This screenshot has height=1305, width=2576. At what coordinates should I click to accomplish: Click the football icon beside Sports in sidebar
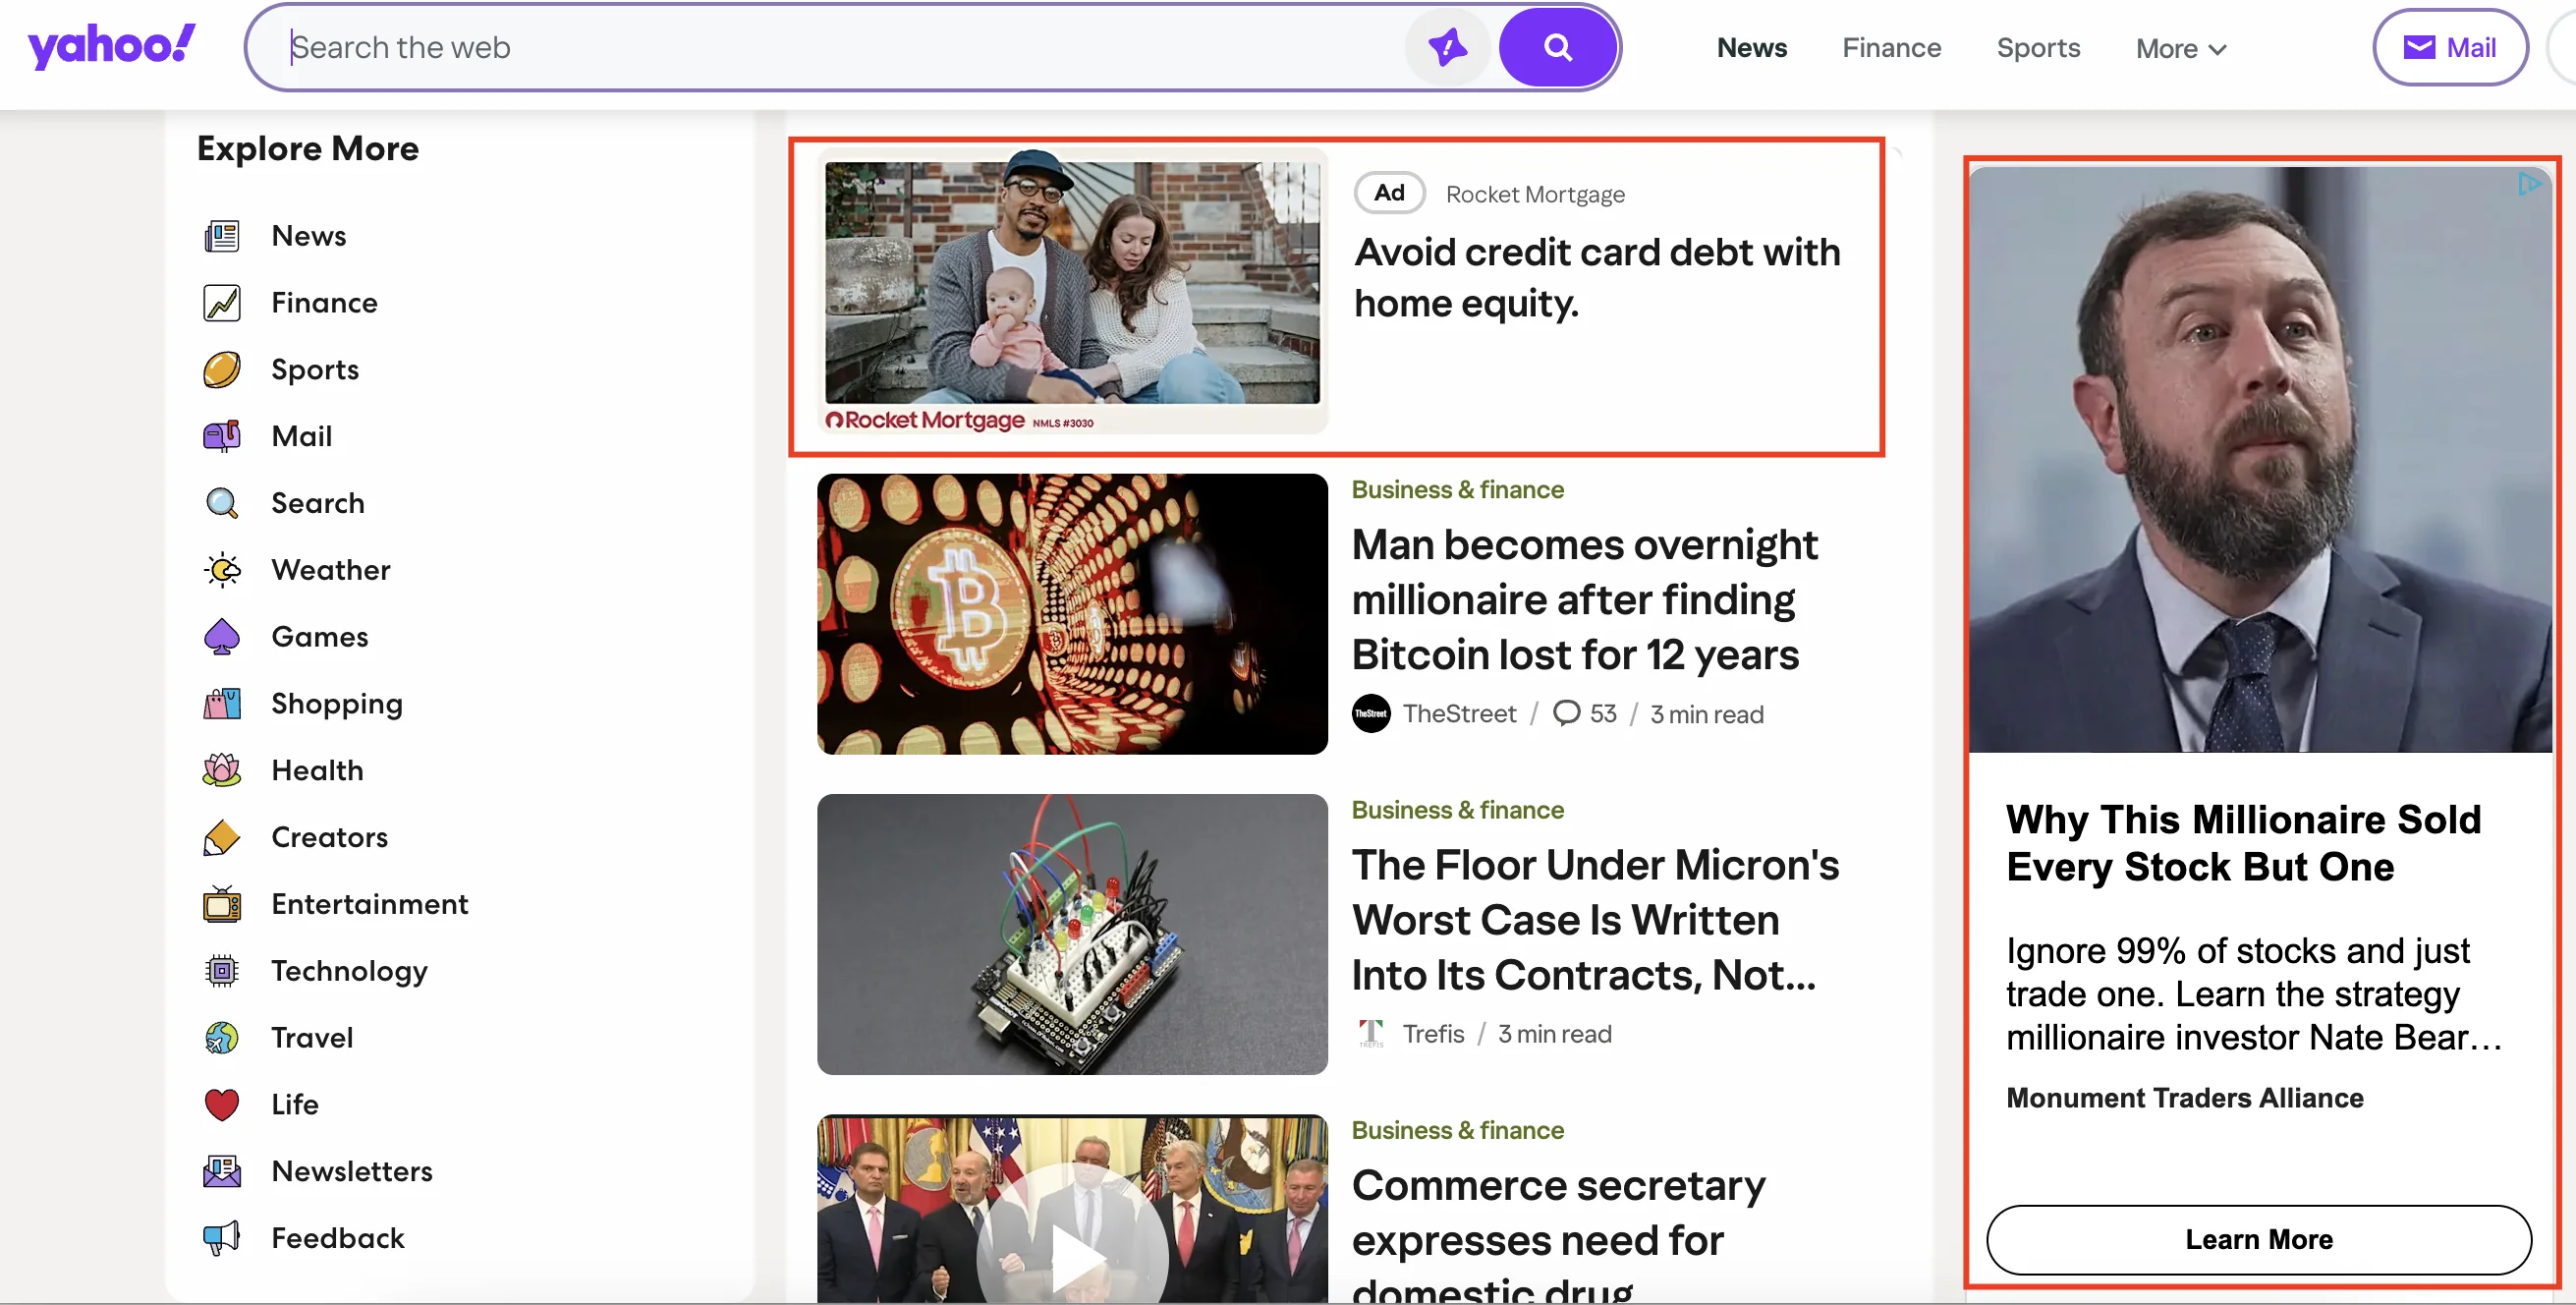[222, 370]
